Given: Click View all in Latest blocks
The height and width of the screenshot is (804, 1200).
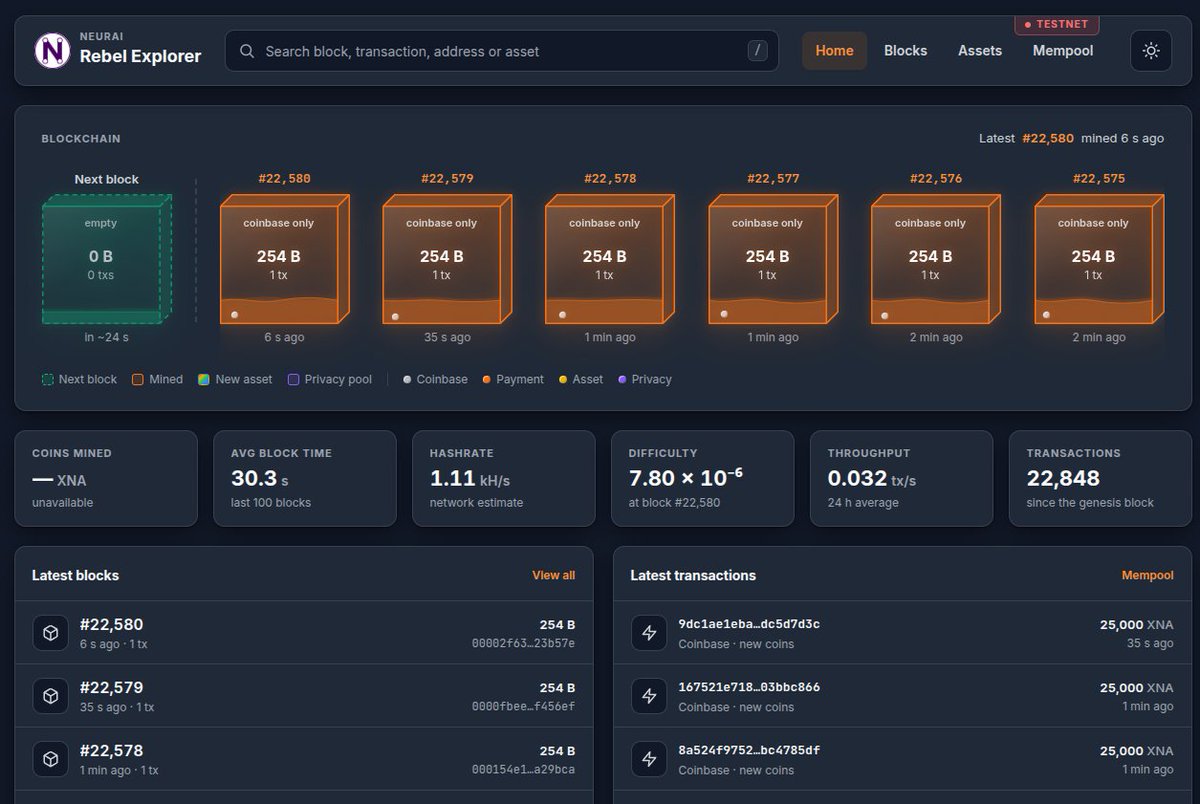Looking at the screenshot, I should pyautogui.click(x=553, y=575).
